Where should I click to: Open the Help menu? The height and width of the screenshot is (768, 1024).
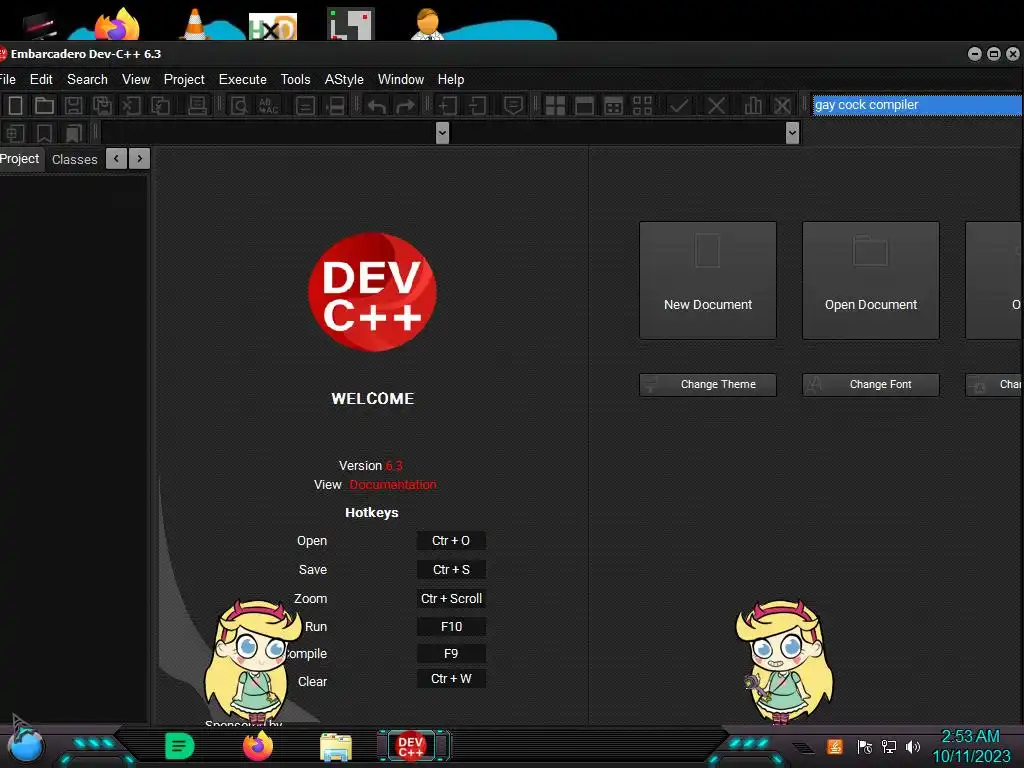click(451, 79)
